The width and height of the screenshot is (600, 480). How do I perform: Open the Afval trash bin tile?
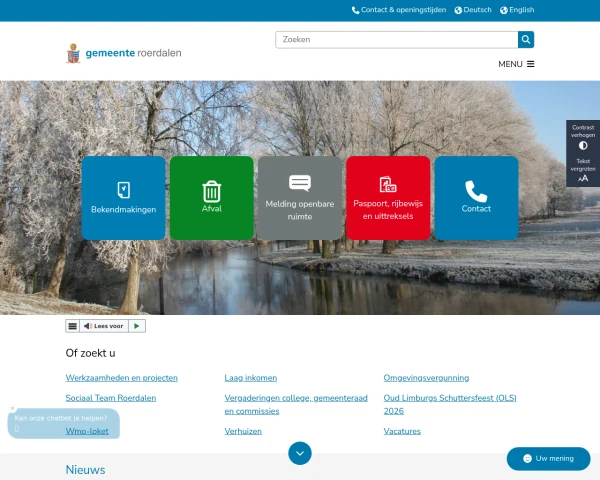point(212,198)
